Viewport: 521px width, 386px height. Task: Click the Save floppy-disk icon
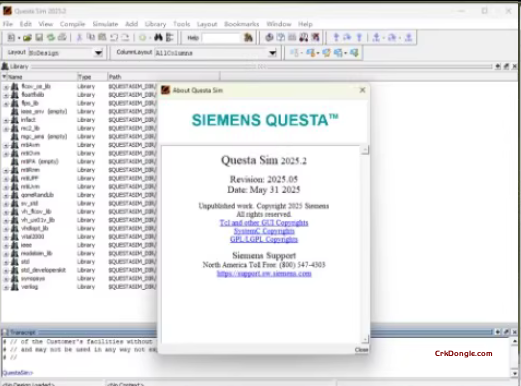click(x=39, y=37)
